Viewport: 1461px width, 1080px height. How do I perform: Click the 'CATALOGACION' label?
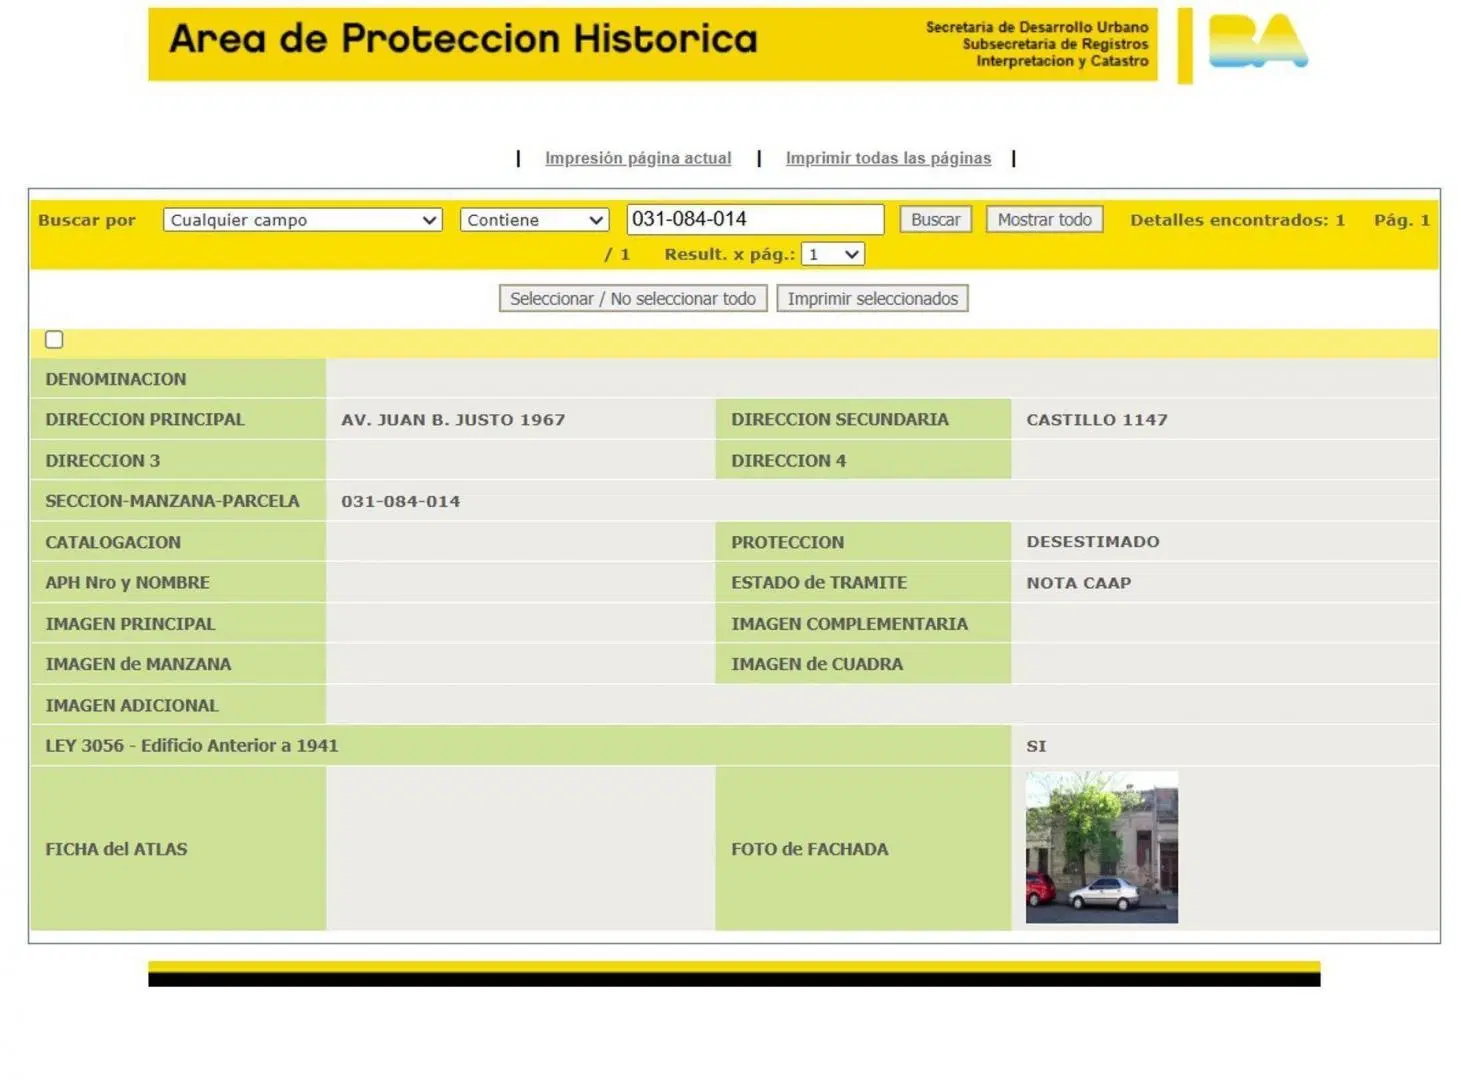[x=113, y=542]
